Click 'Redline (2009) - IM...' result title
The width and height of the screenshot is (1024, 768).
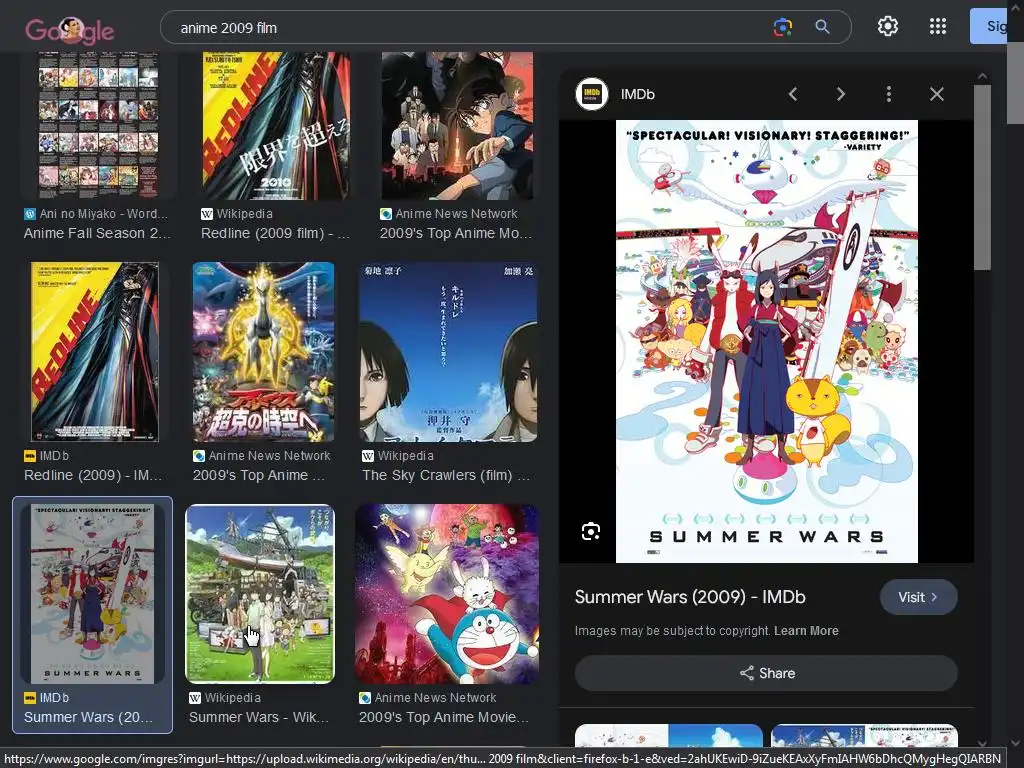click(93, 475)
